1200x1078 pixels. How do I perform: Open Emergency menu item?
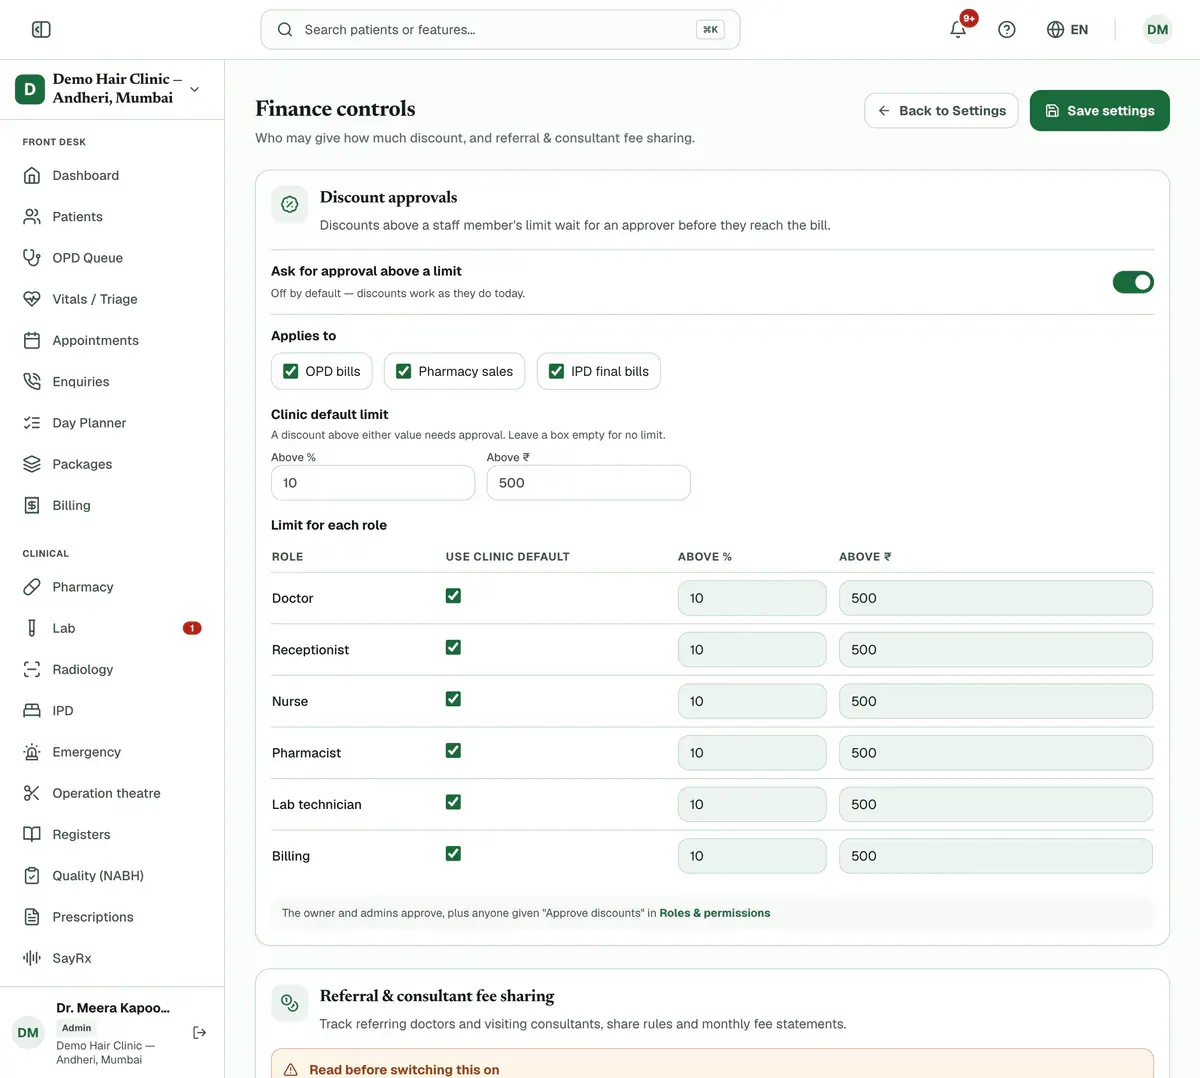(x=112, y=752)
